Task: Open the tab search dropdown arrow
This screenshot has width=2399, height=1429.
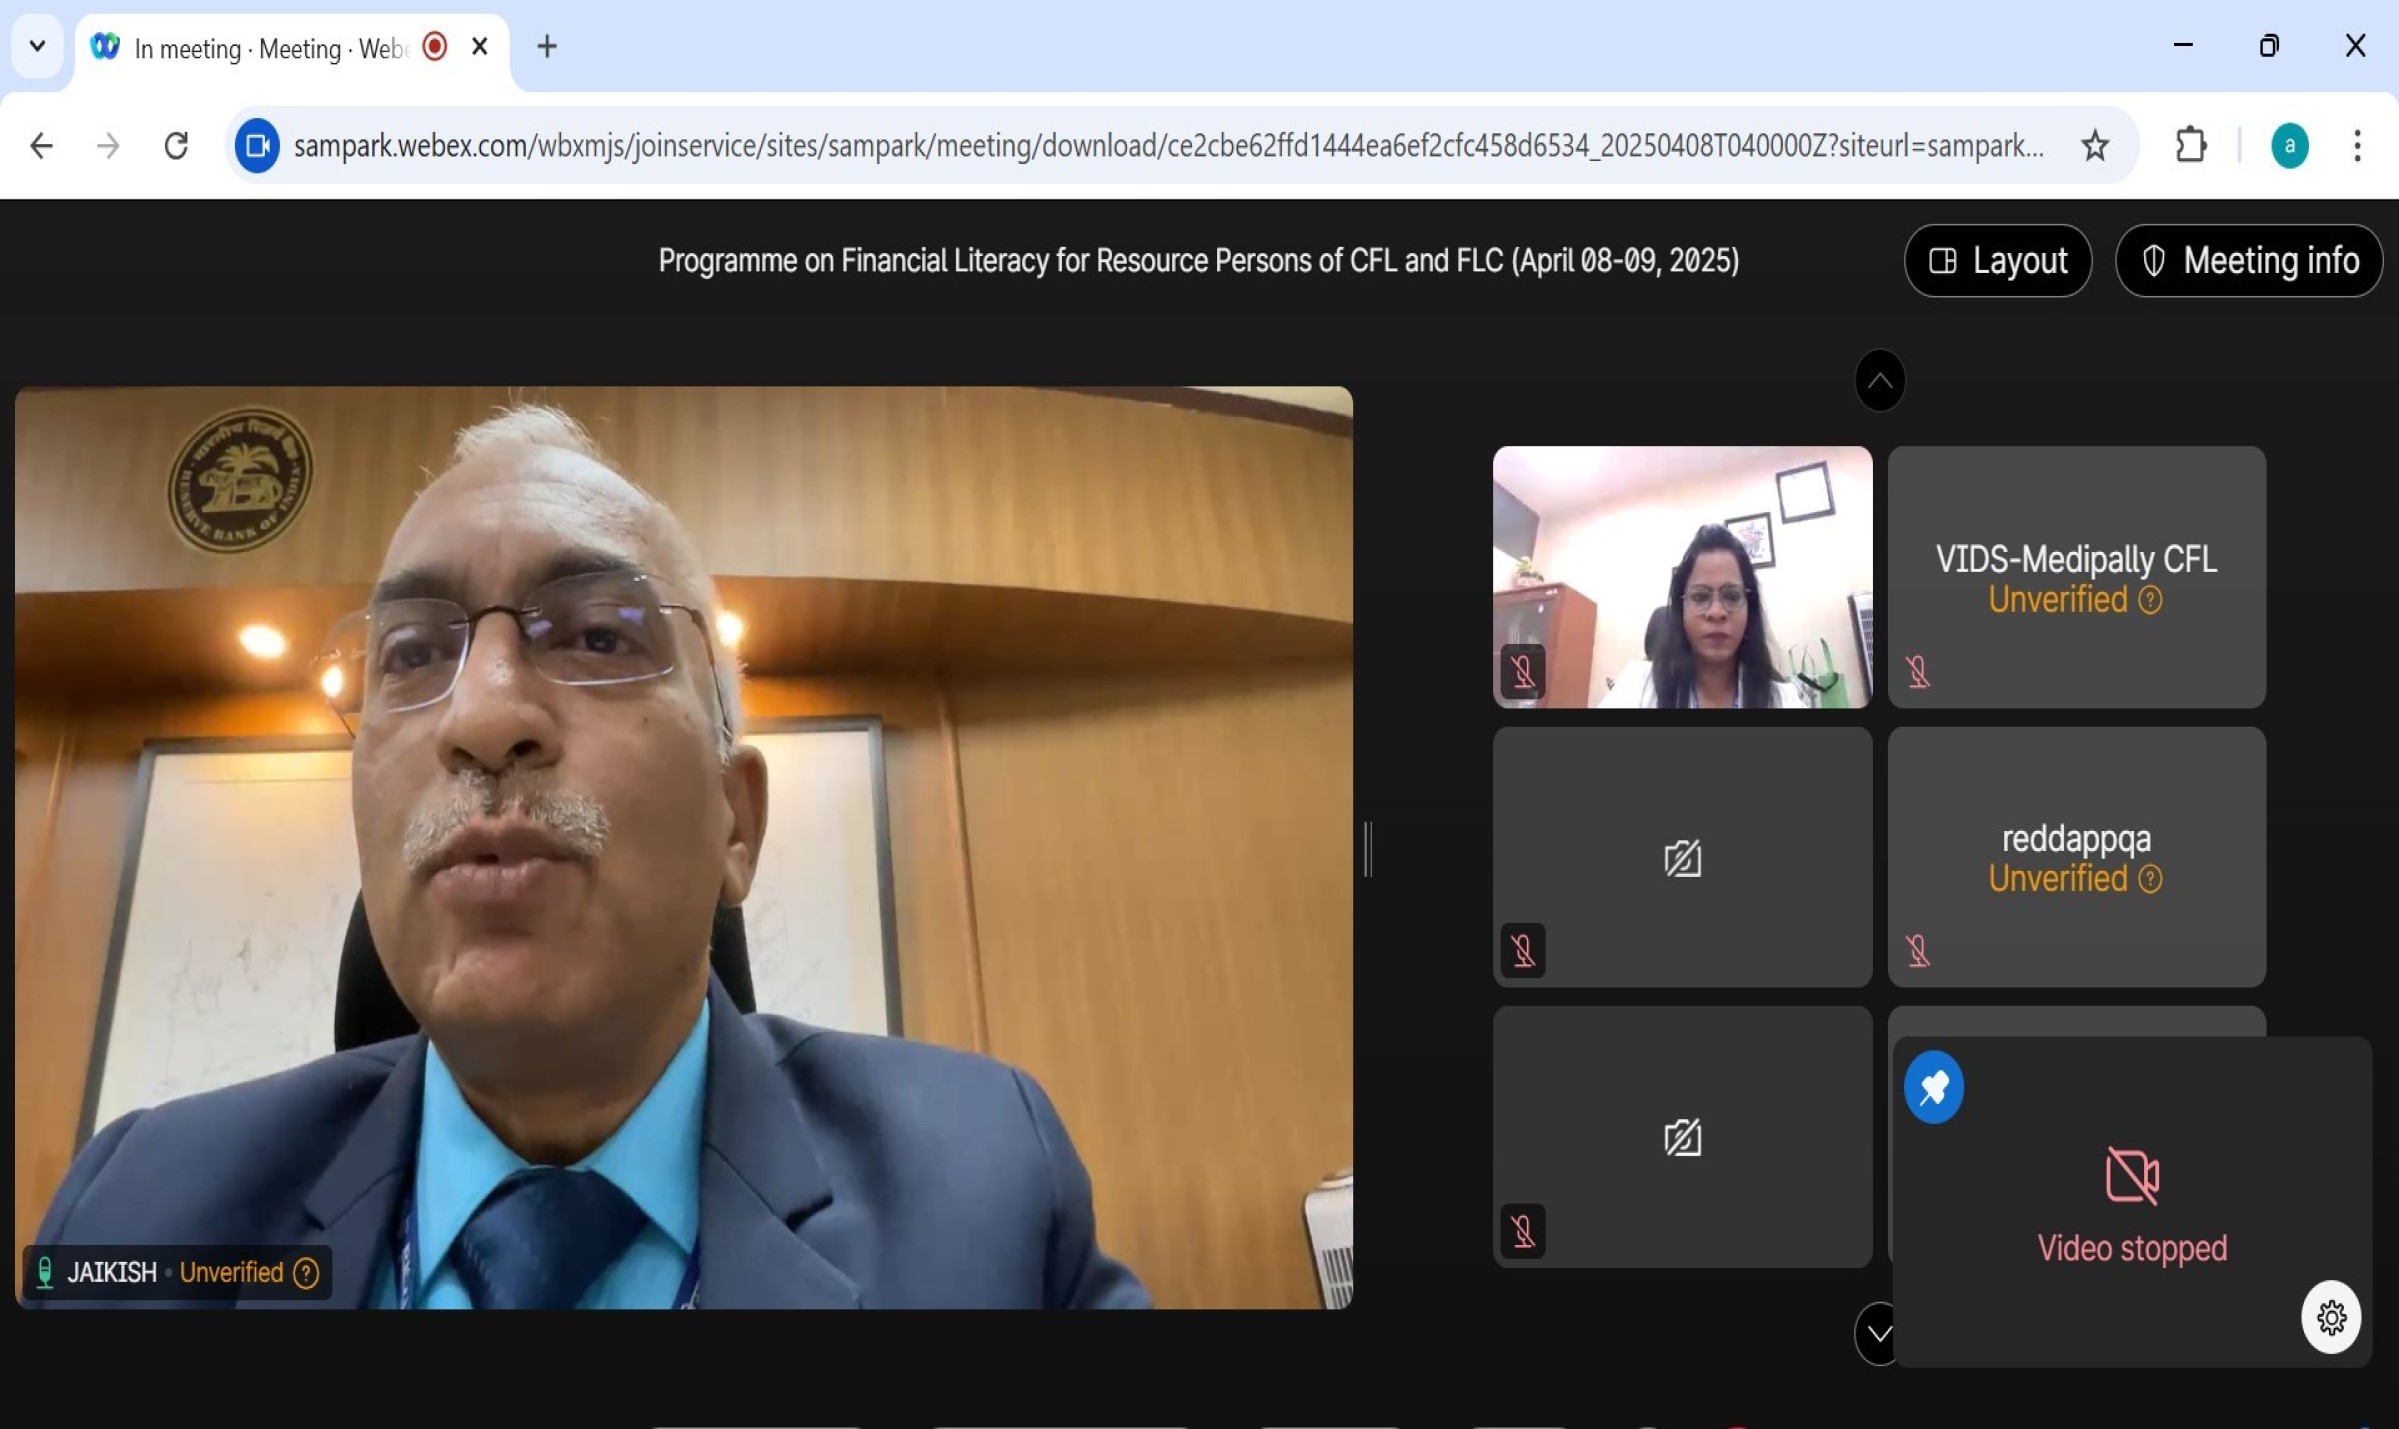Action: [37, 46]
